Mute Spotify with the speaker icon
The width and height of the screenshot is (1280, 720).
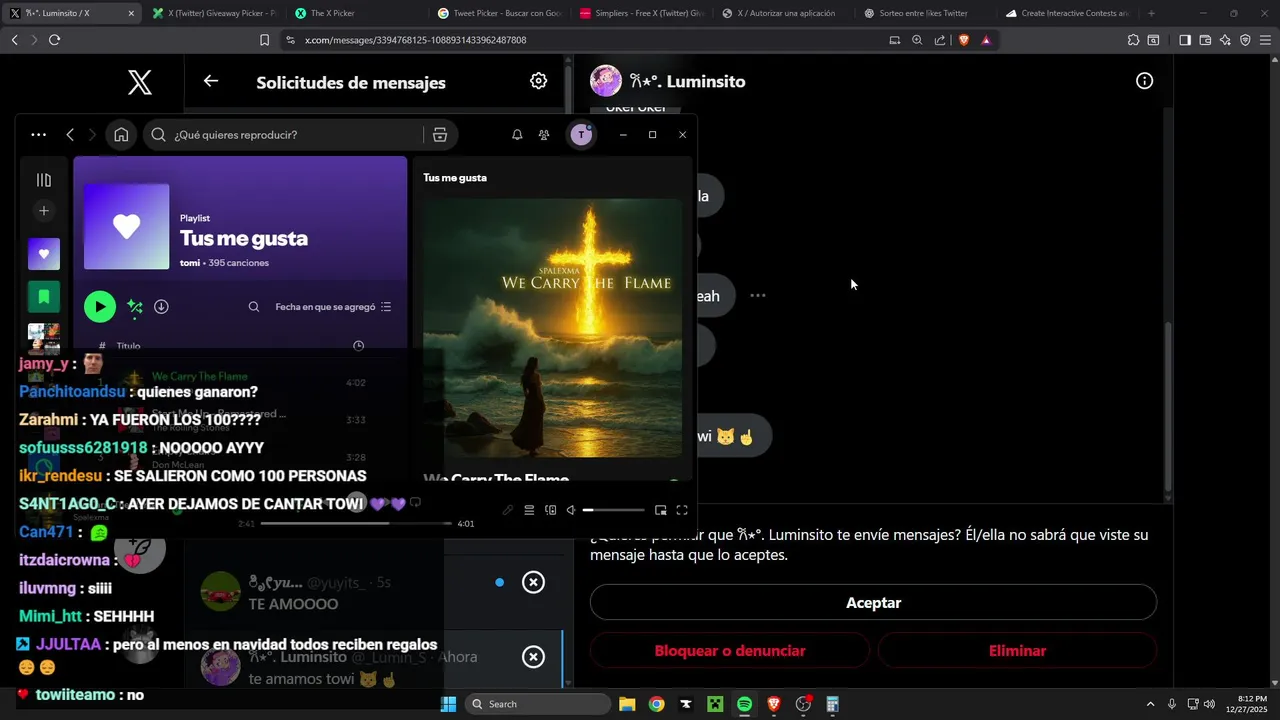pos(571,510)
